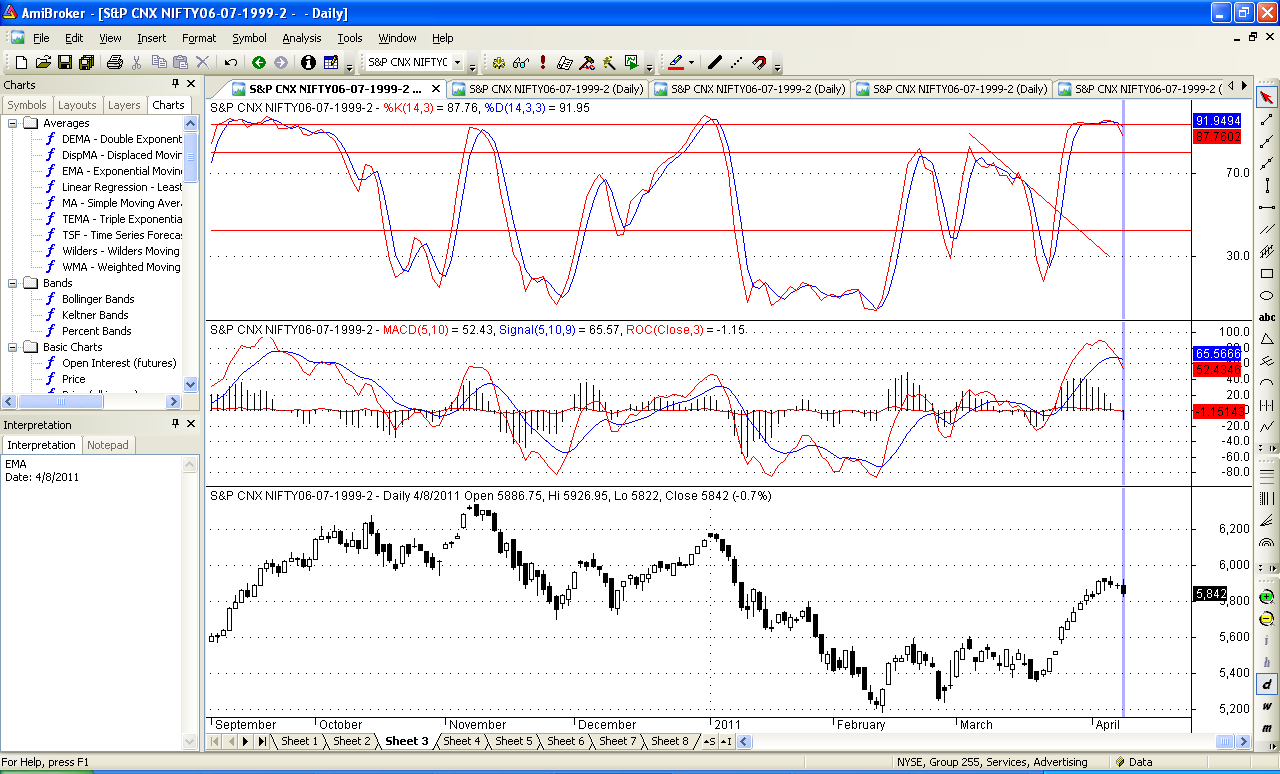1280x774 pixels.
Task: Collapse the Basic Charts tree folder
Action: pyautogui.click(x=13, y=347)
